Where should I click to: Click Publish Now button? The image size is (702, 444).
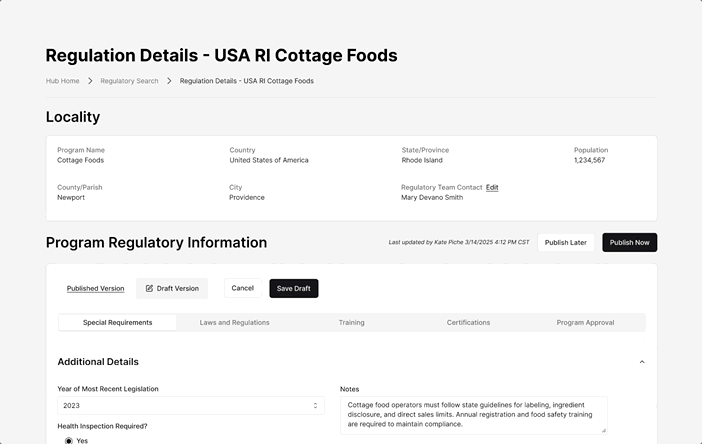click(x=629, y=242)
